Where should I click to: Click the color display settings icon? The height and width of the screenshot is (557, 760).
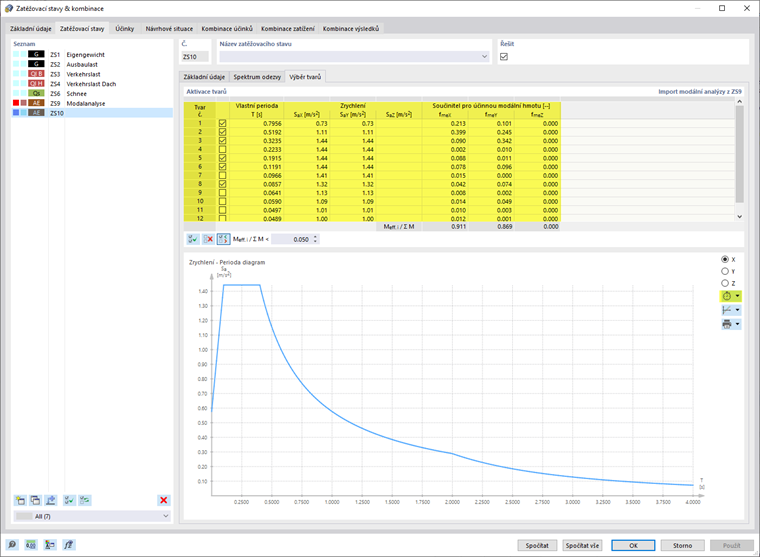coord(50,545)
